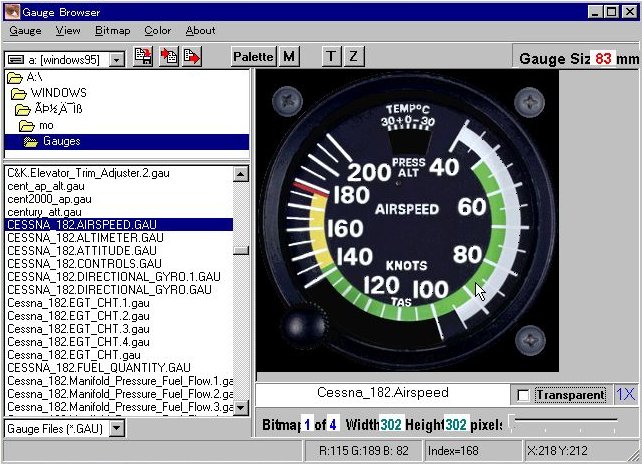The width and height of the screenshot is (642, 464).
Task: Open the Gauge menu
Action: pyautogui.click(x=25, y=31)
